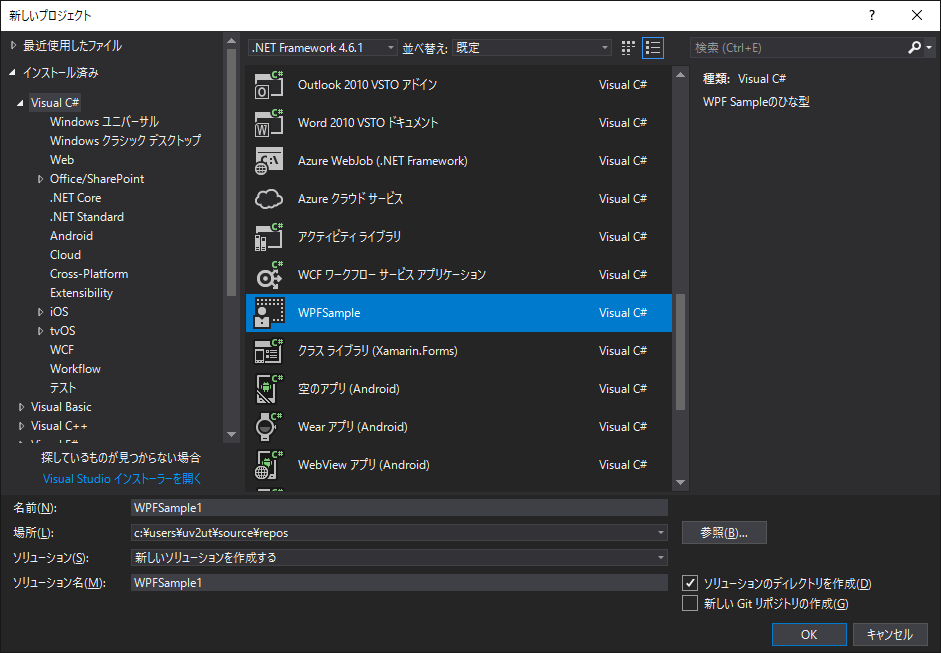Select the WCF category

coord(62,350)
